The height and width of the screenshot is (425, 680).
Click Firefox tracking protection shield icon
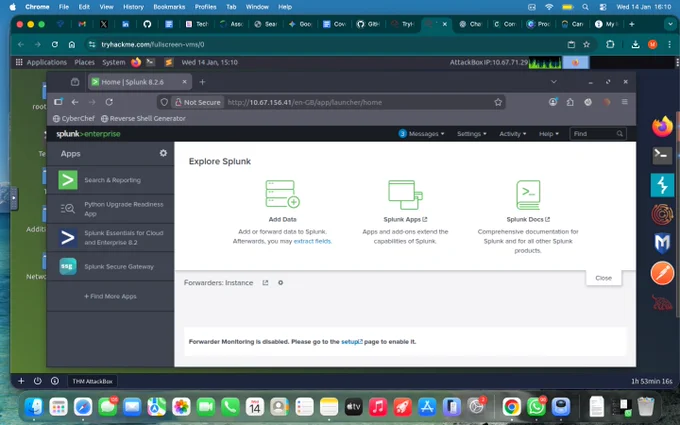pos(164,102)
